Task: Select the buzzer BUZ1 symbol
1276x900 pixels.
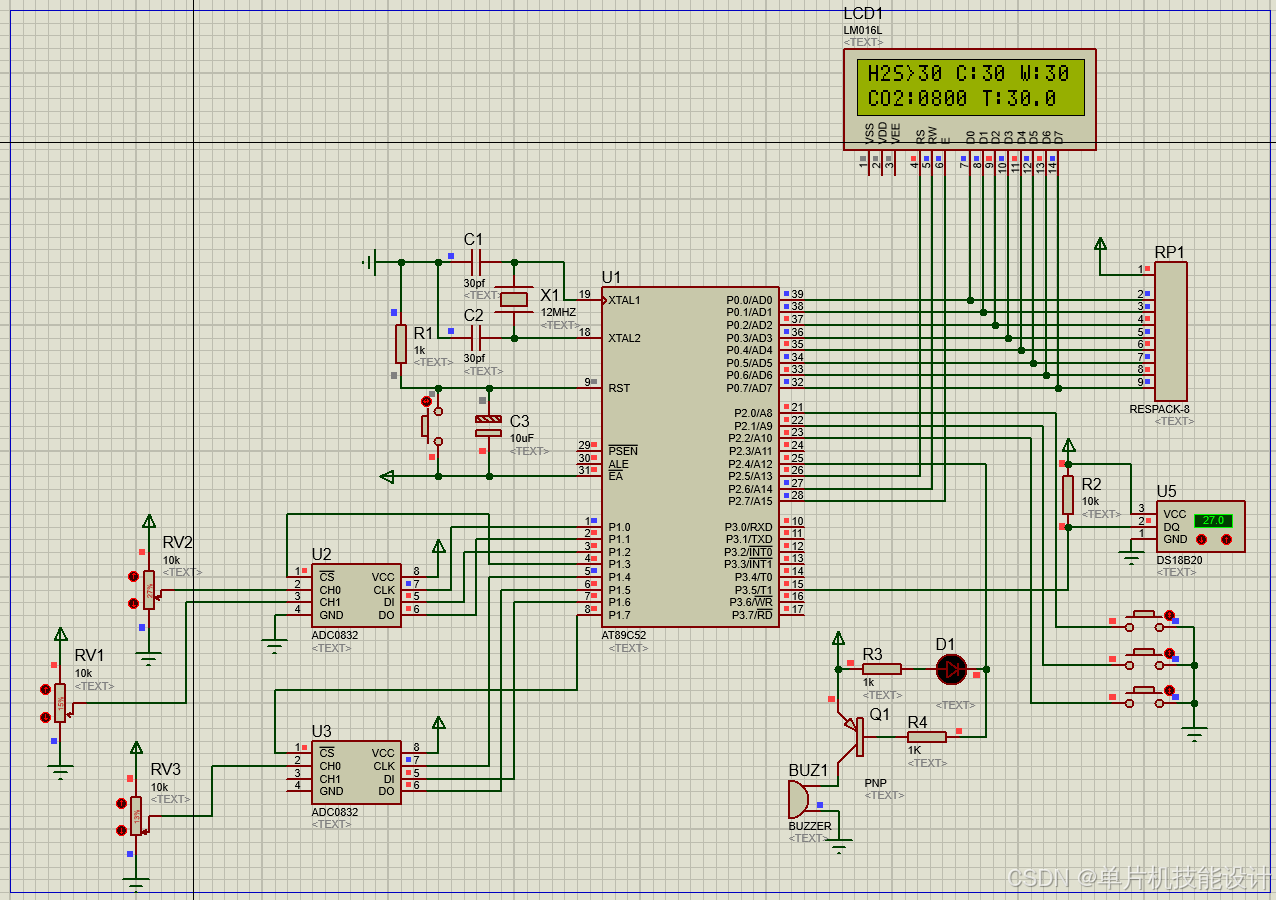Action: [799, 800]
